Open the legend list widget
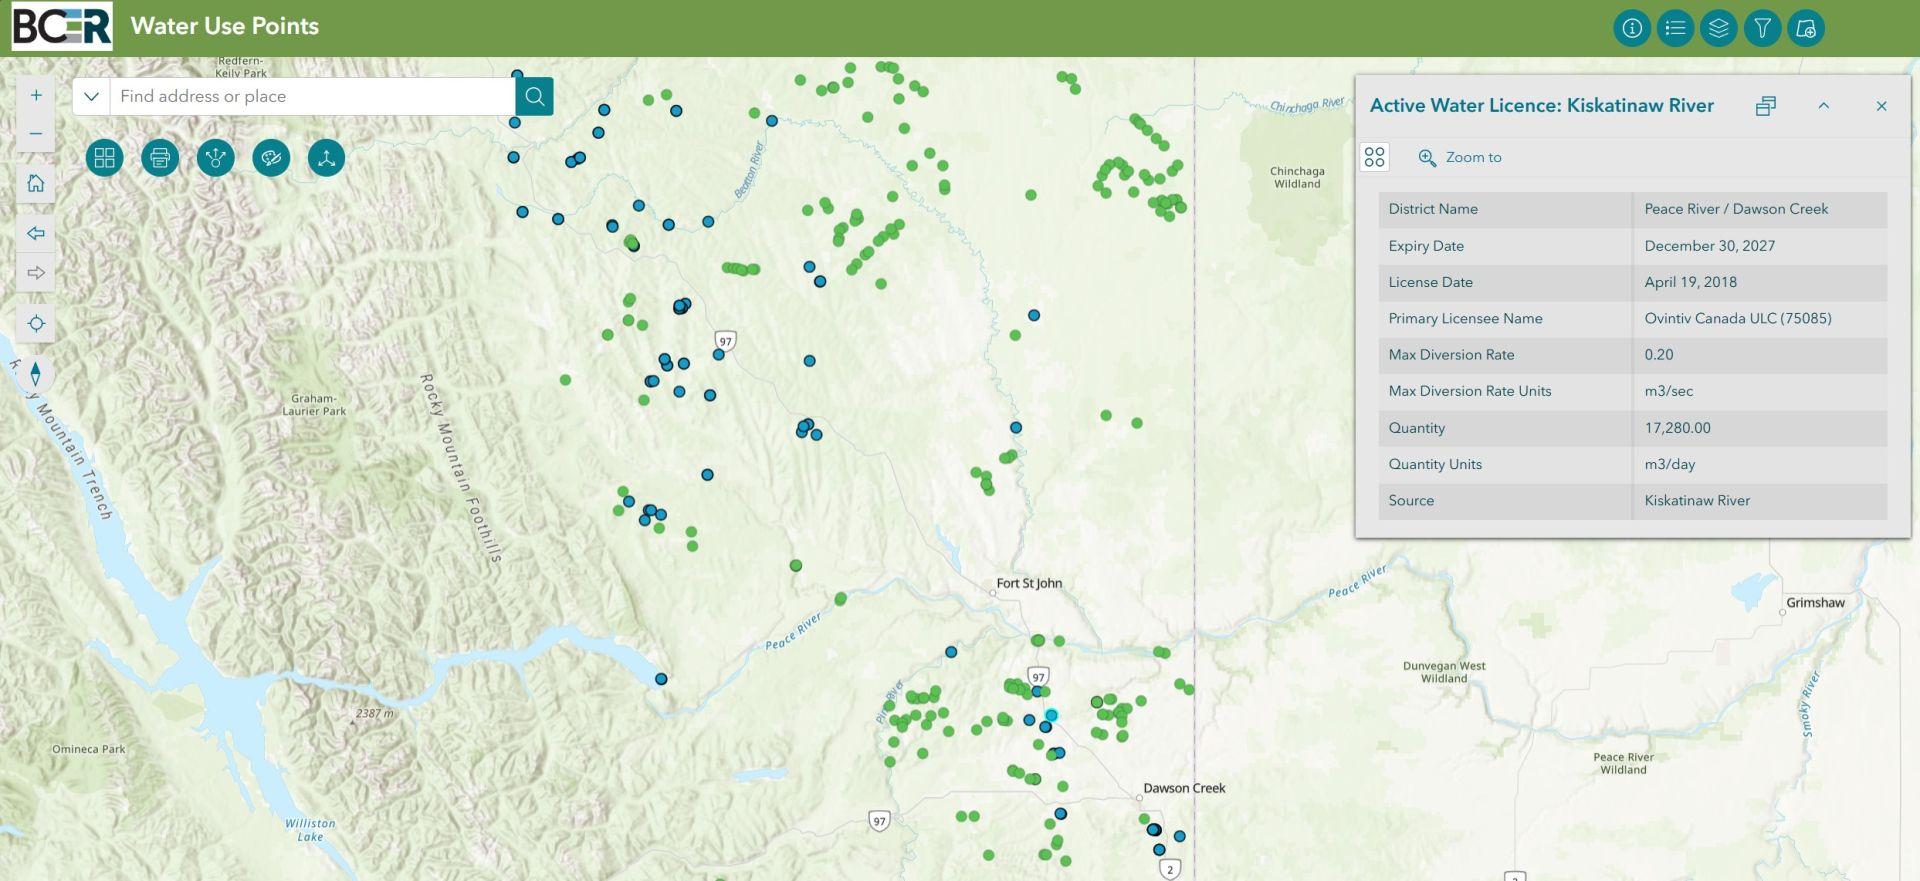 (1675, 28)
